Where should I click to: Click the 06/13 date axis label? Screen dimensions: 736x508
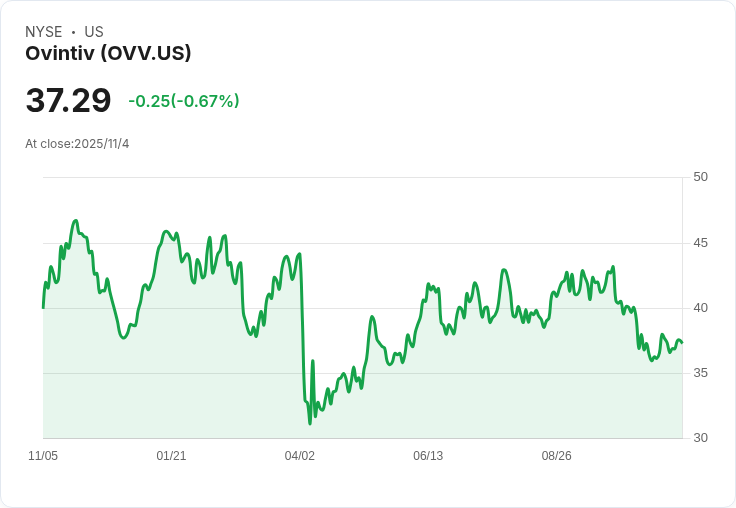428,456
